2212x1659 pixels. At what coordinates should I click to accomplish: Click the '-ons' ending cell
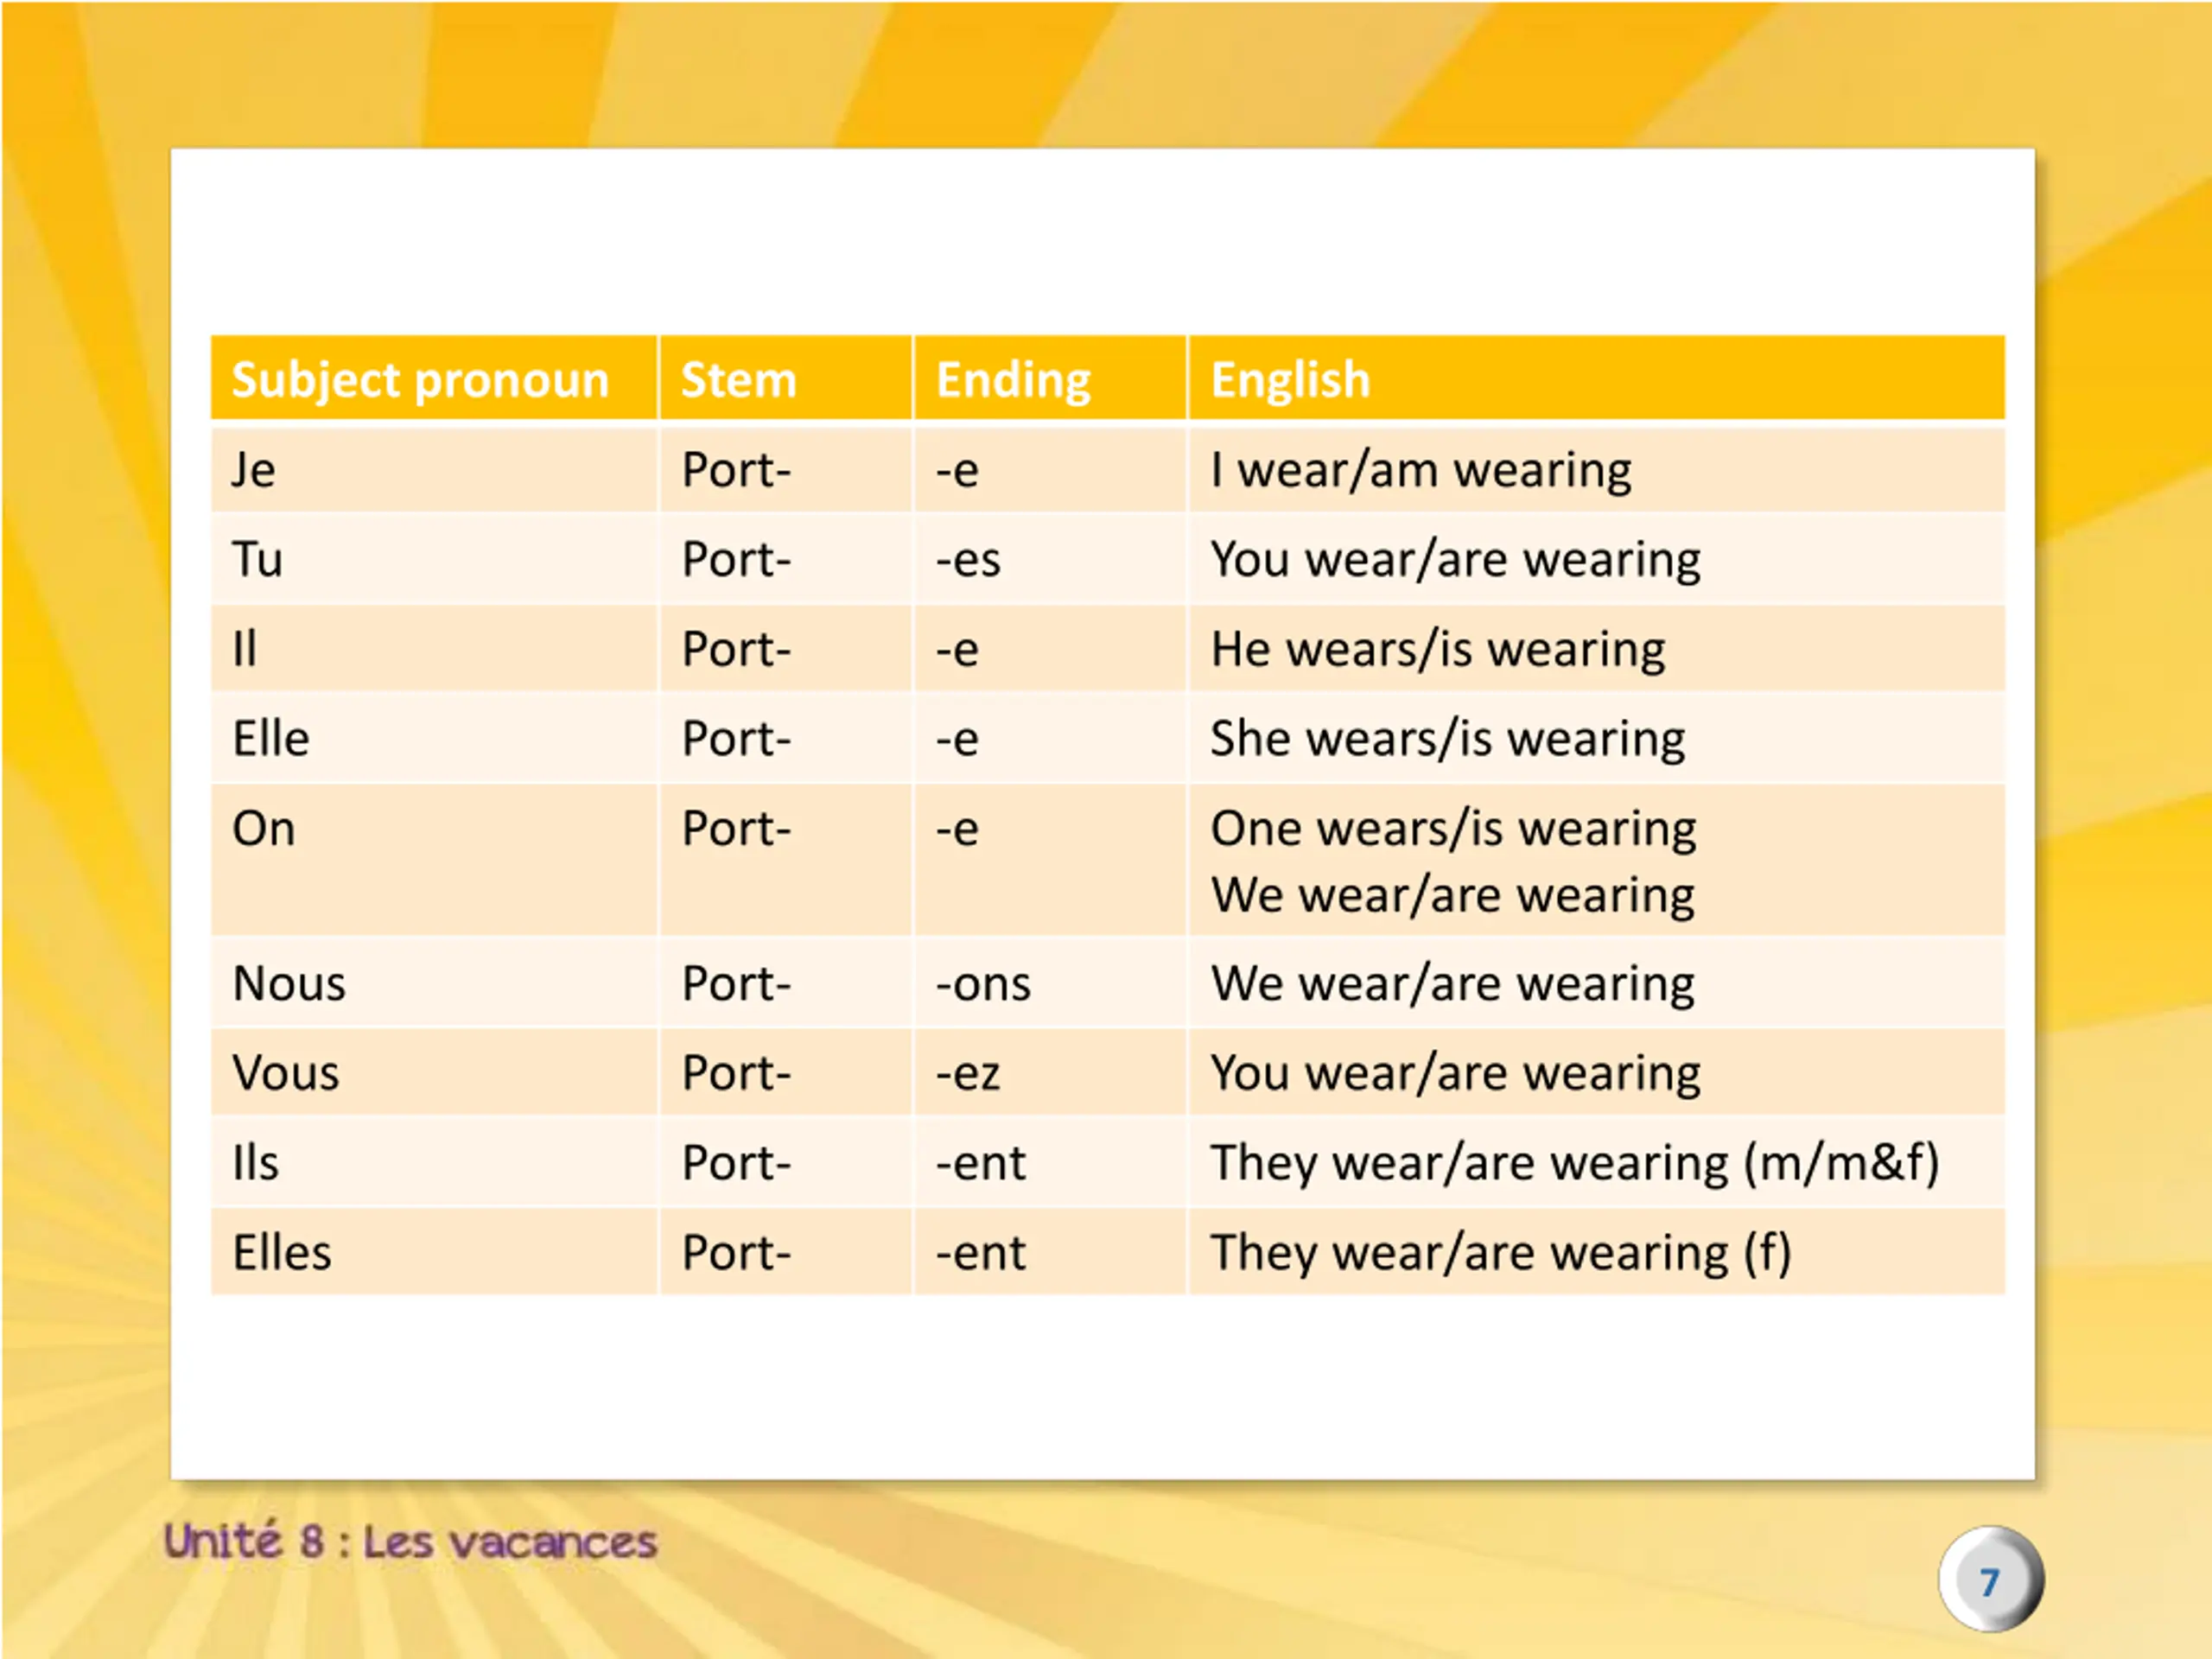[1050, 983]
